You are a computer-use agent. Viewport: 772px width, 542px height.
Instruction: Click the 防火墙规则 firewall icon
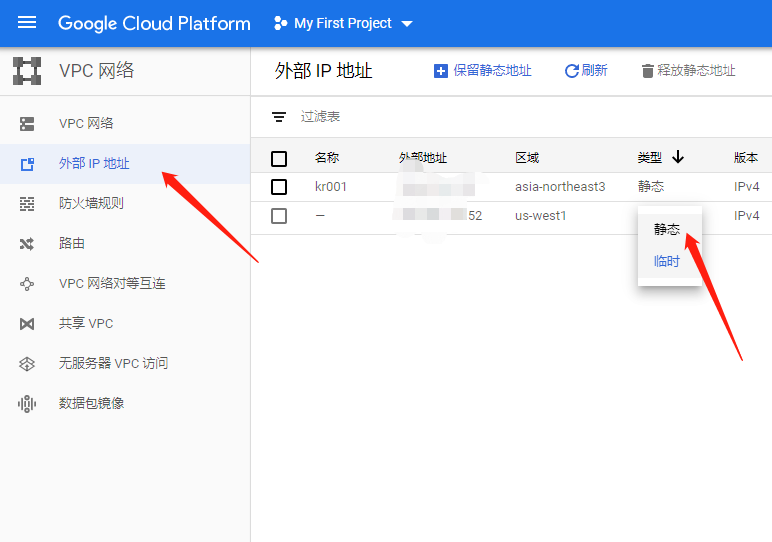(27, 203)
